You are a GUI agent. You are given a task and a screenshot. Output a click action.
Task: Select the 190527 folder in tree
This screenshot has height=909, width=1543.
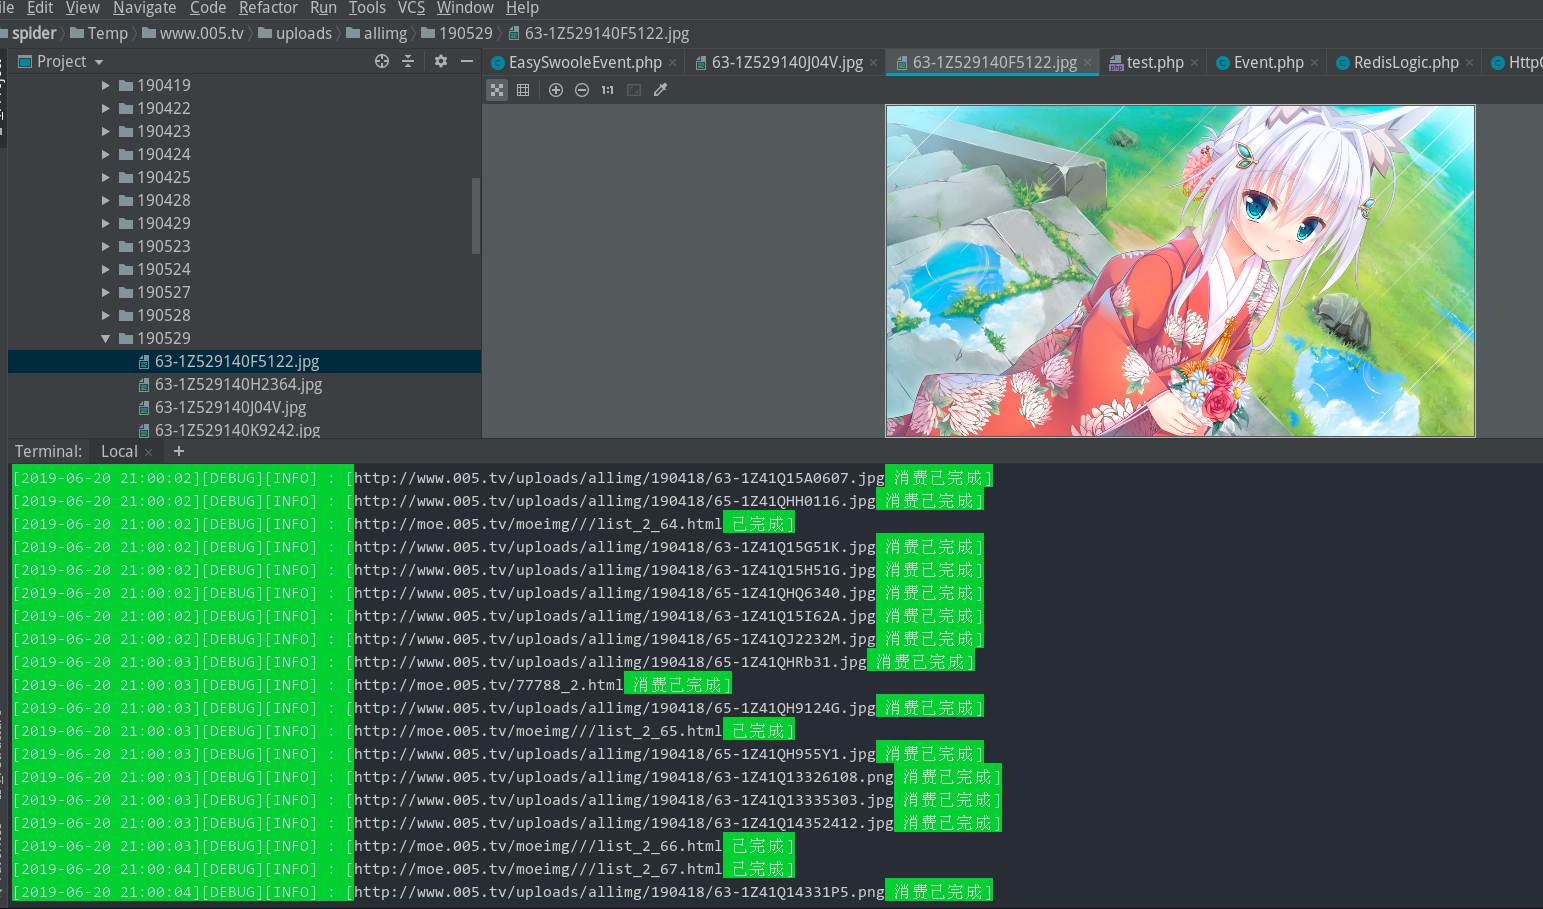(x=163, y=293)
